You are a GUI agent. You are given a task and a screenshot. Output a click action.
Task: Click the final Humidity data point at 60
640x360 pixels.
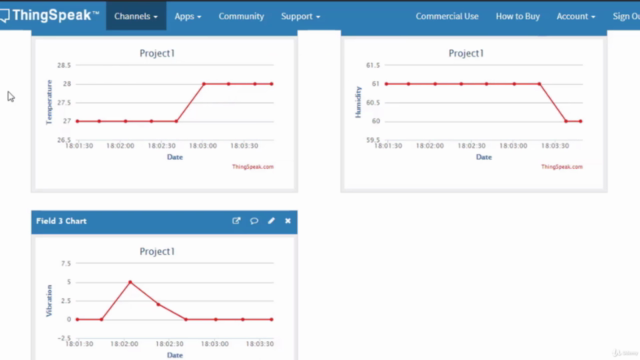(x=580, y=121)
